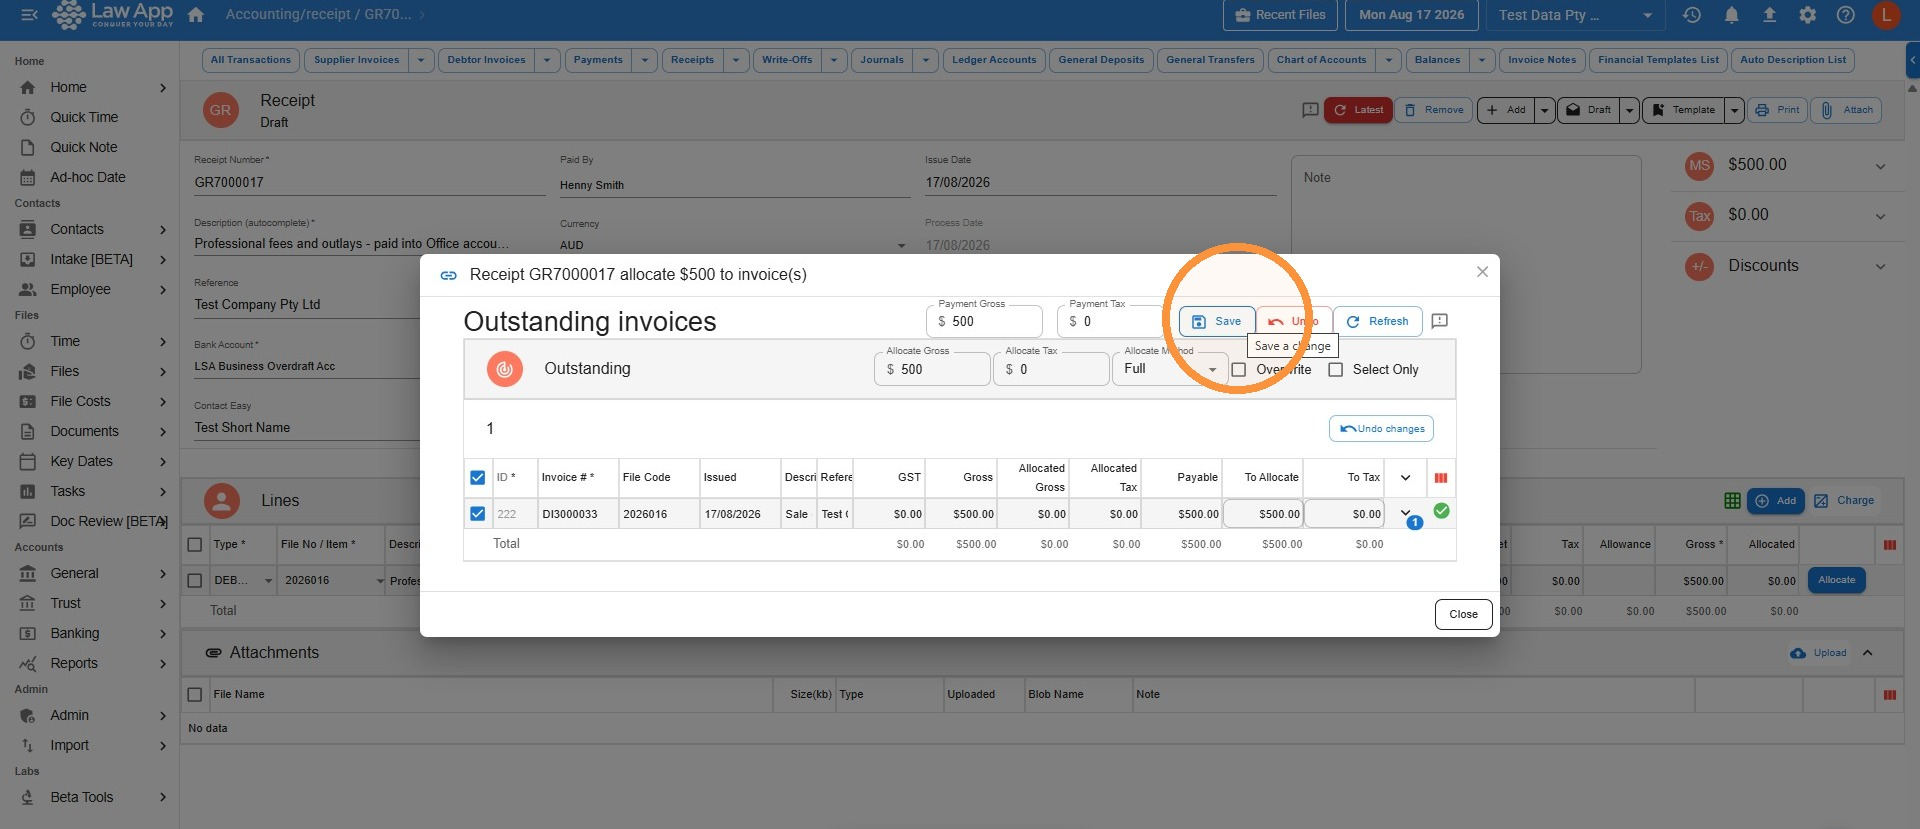Click the note comment icon in dialog

tap(1440, 321)
